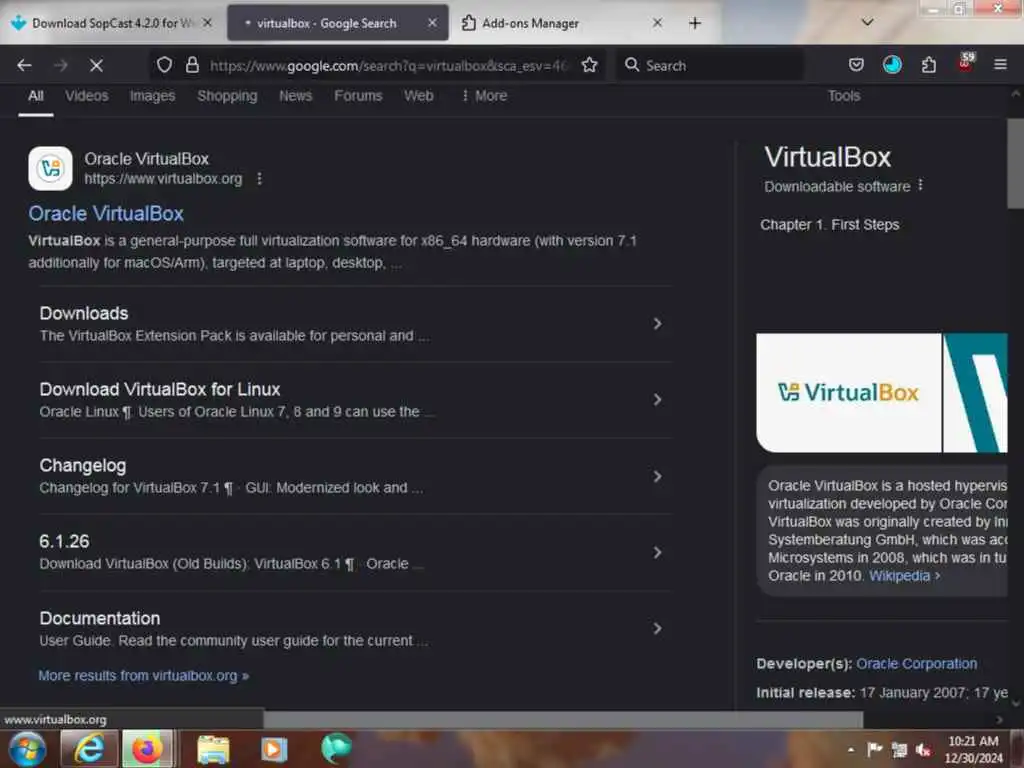Open the Windows Start button
Viewport: 1024px width, 768px height.
pyautogui.click(x=27, y=748)
